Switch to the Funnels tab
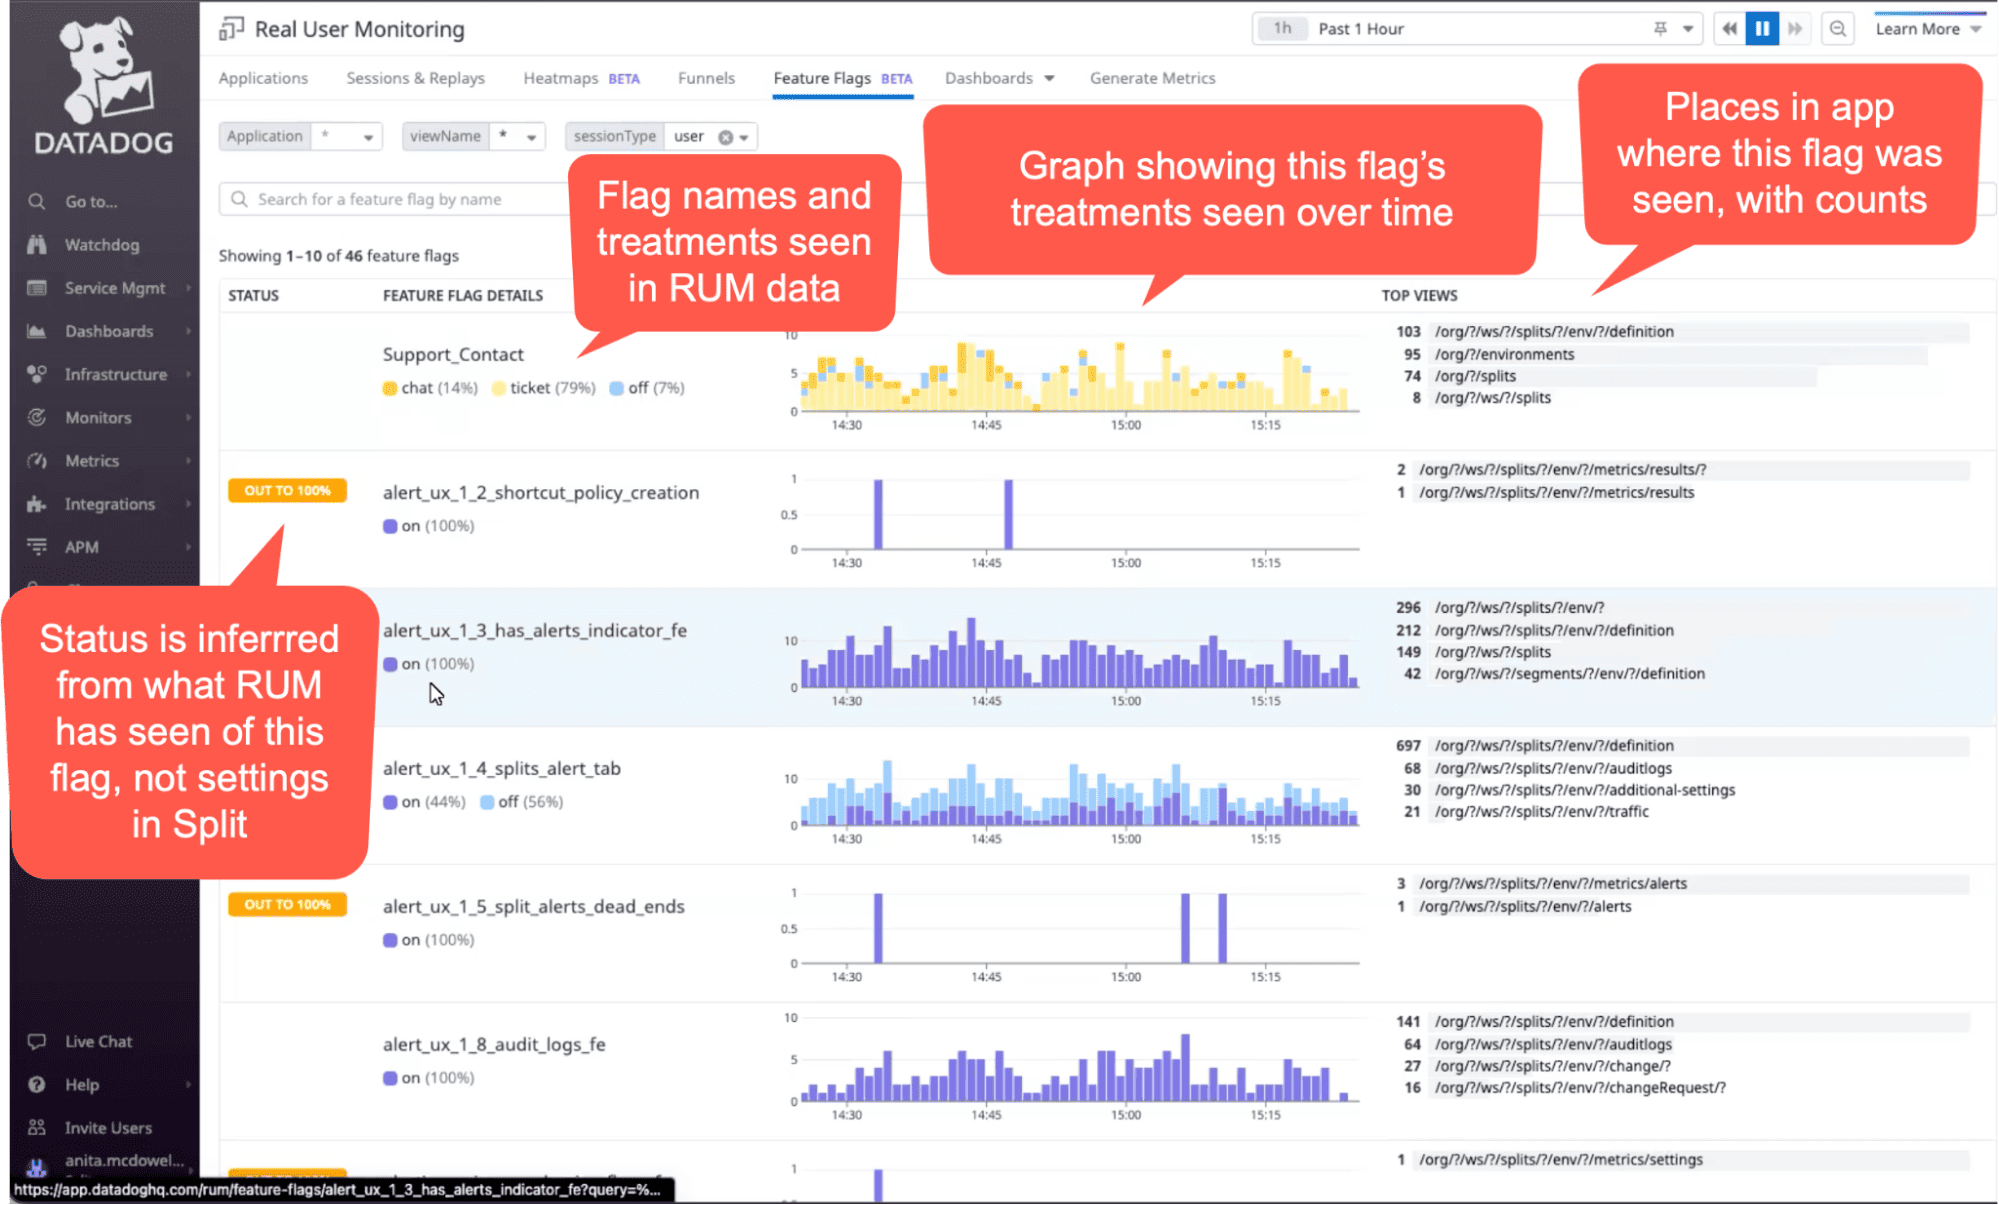Screen dimensions: 1999x1205 pyautogui.click(x=707, y=79)
